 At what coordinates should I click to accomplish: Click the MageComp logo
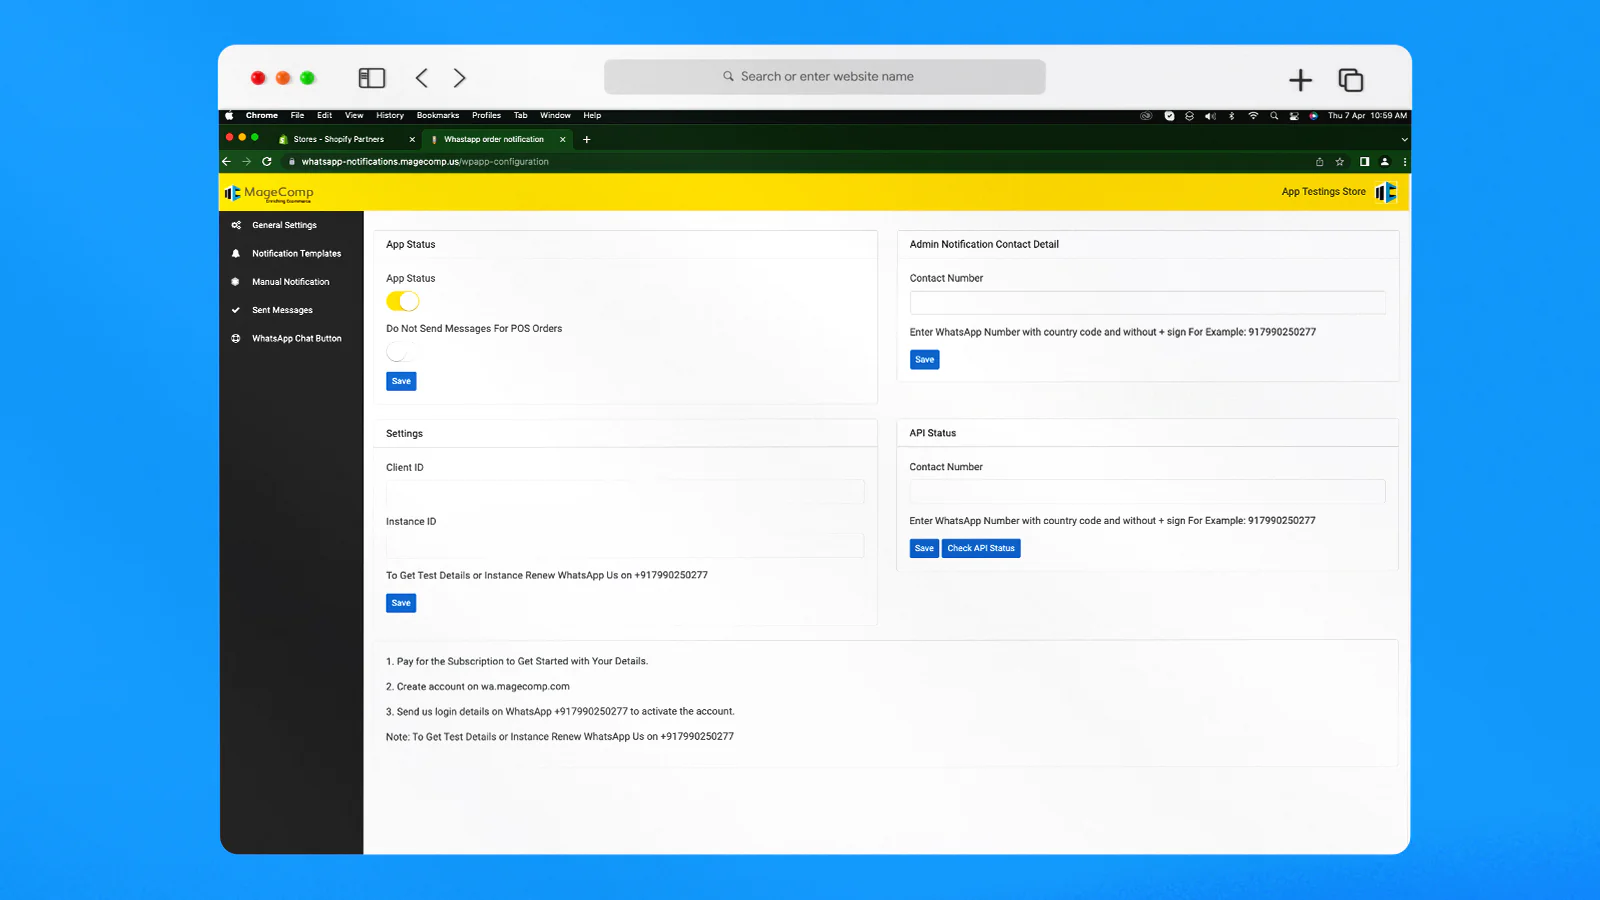pyautogui.click(x=269, y=192)
